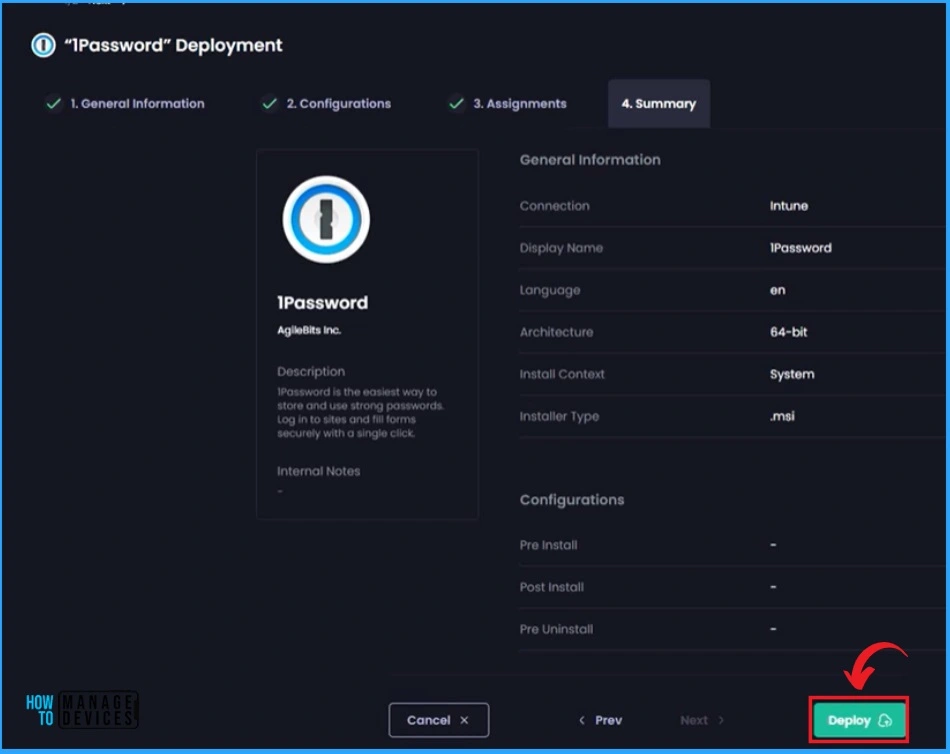The height and width of the screenshot is (754, 950).
Task: Click the Configurations section heading
Action: point(572,500)
